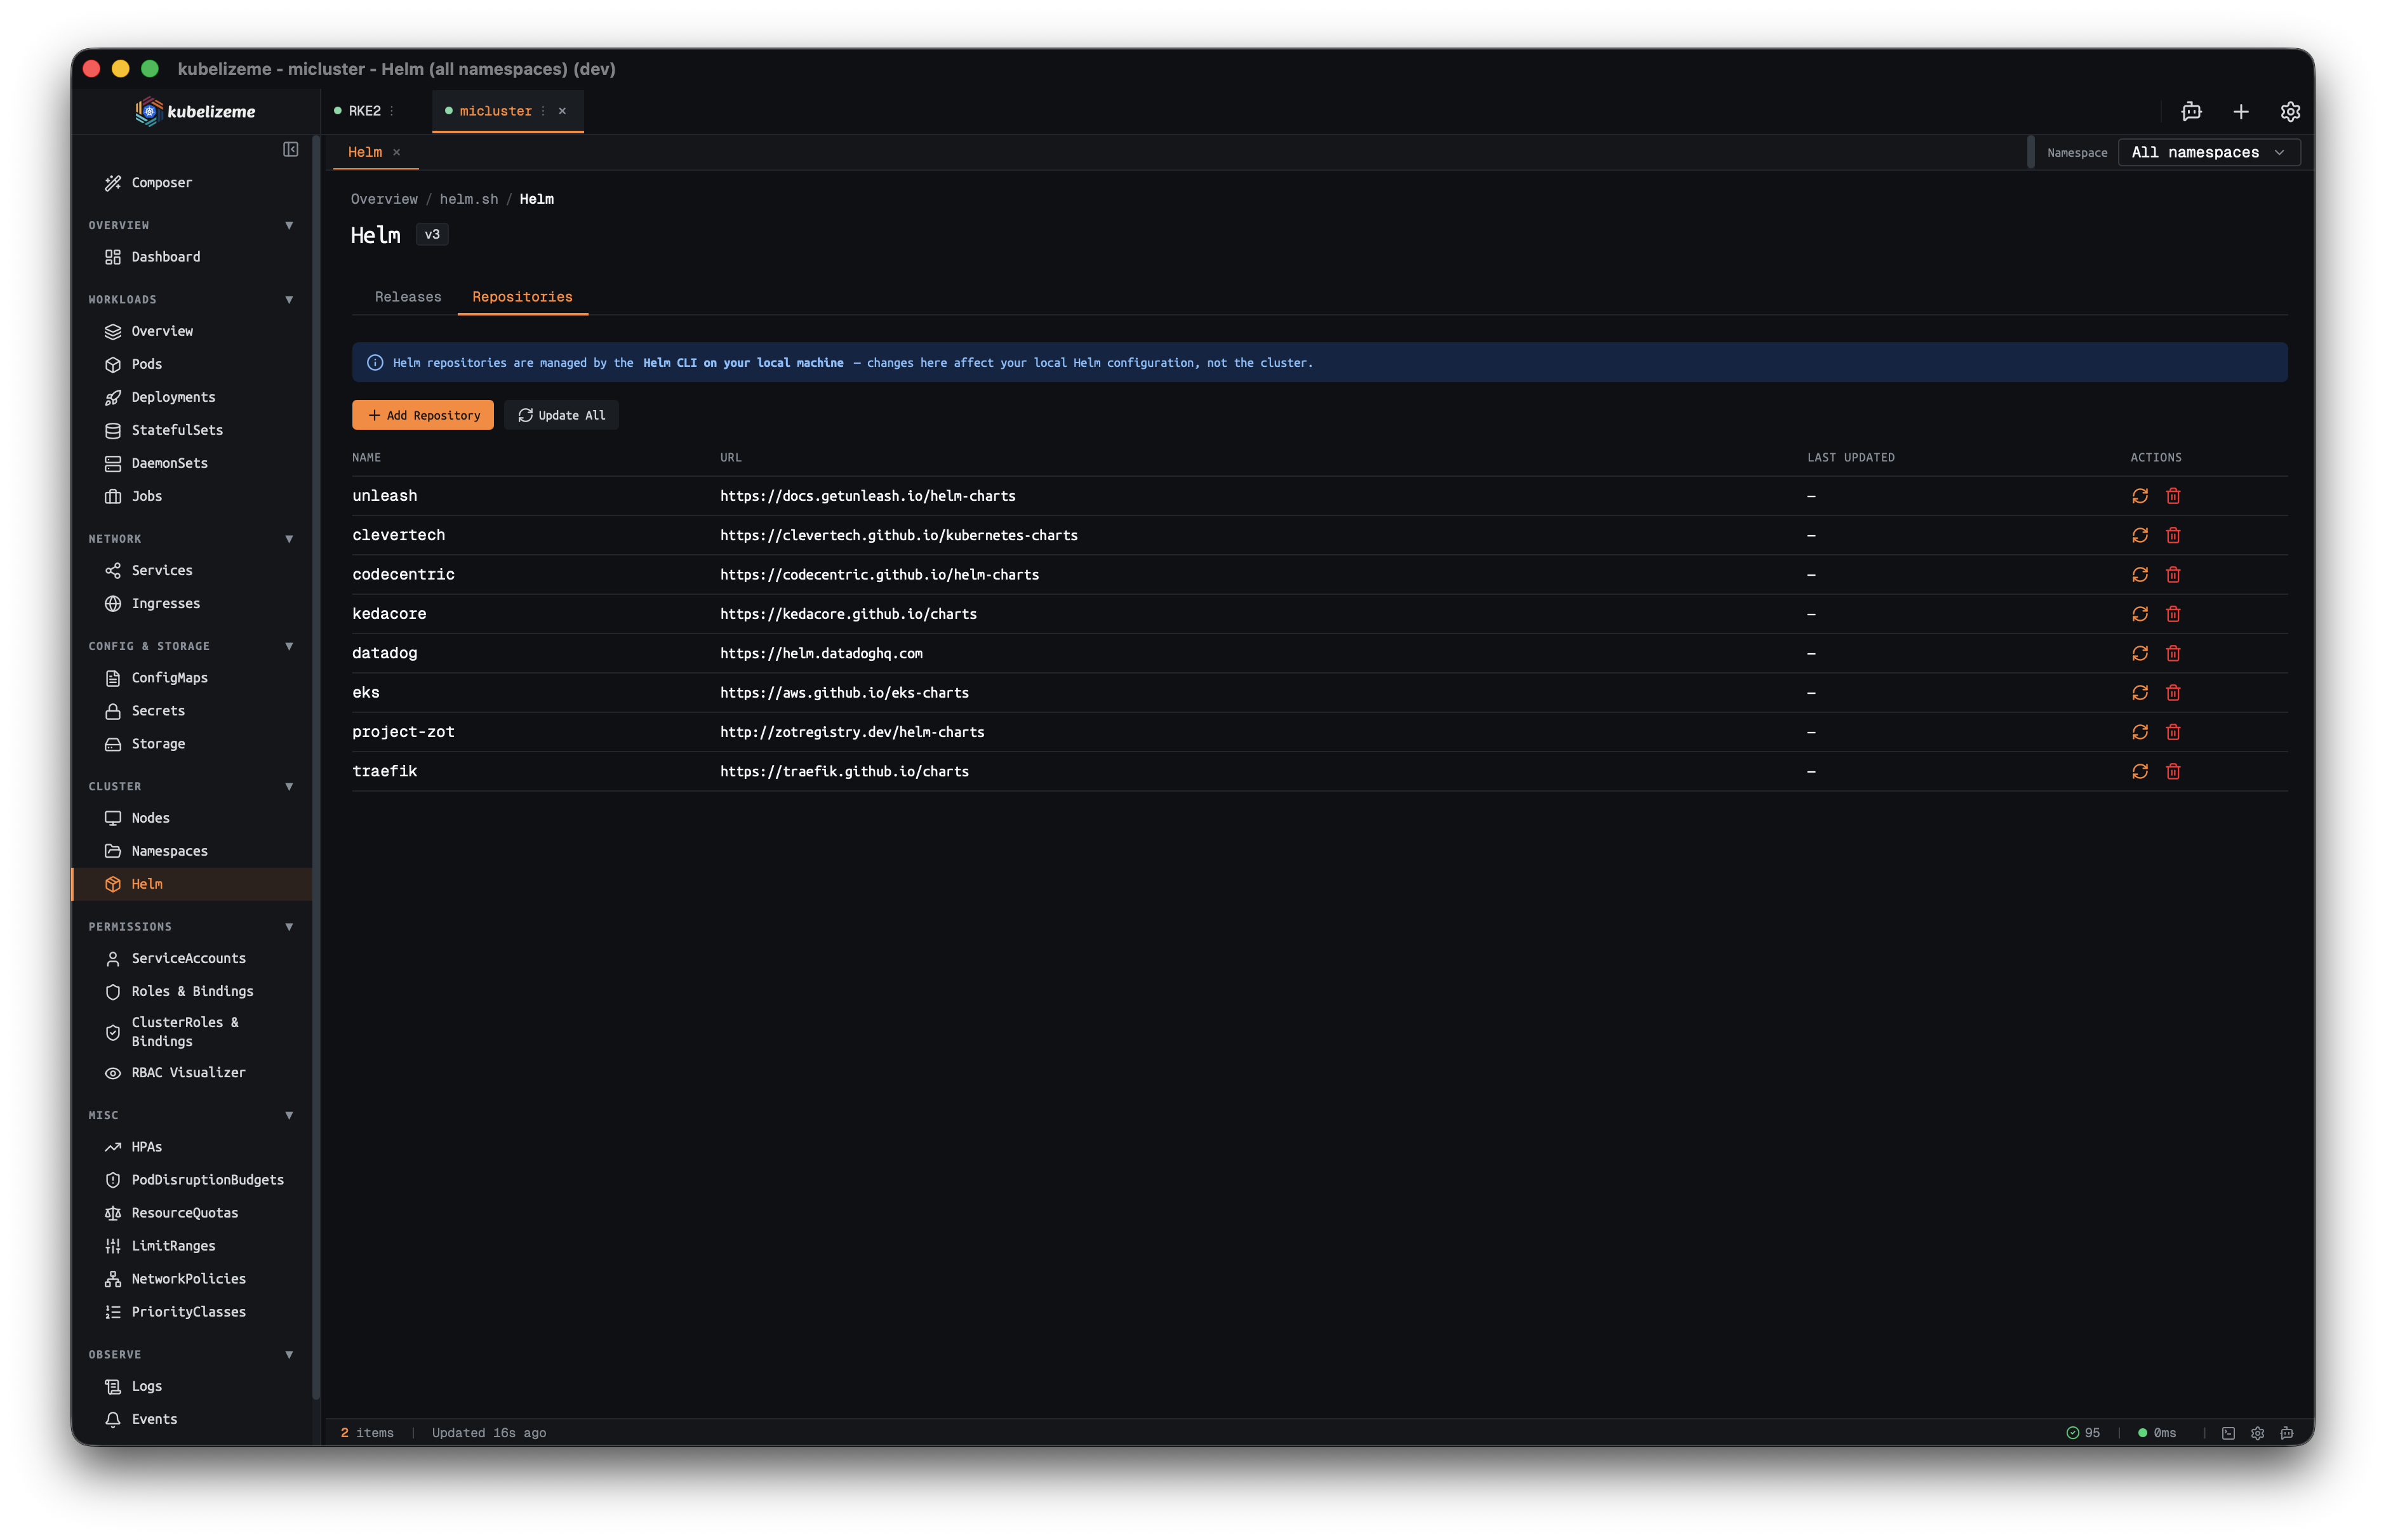Image resolution: width=2386 pixels, height=1540 pixels.
Task: Close the Helm resource tab
Action: [x=397, y=152]
